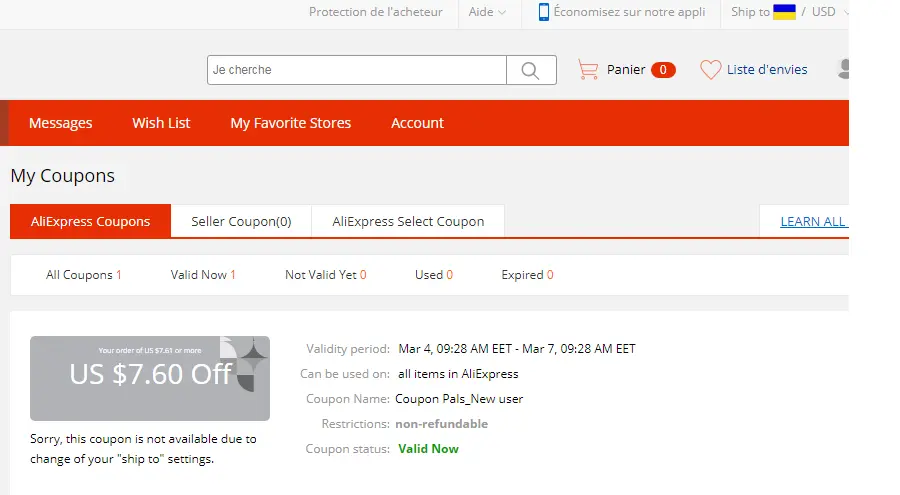Click the US $7.60 Off coupon card

tap(150, 378)
